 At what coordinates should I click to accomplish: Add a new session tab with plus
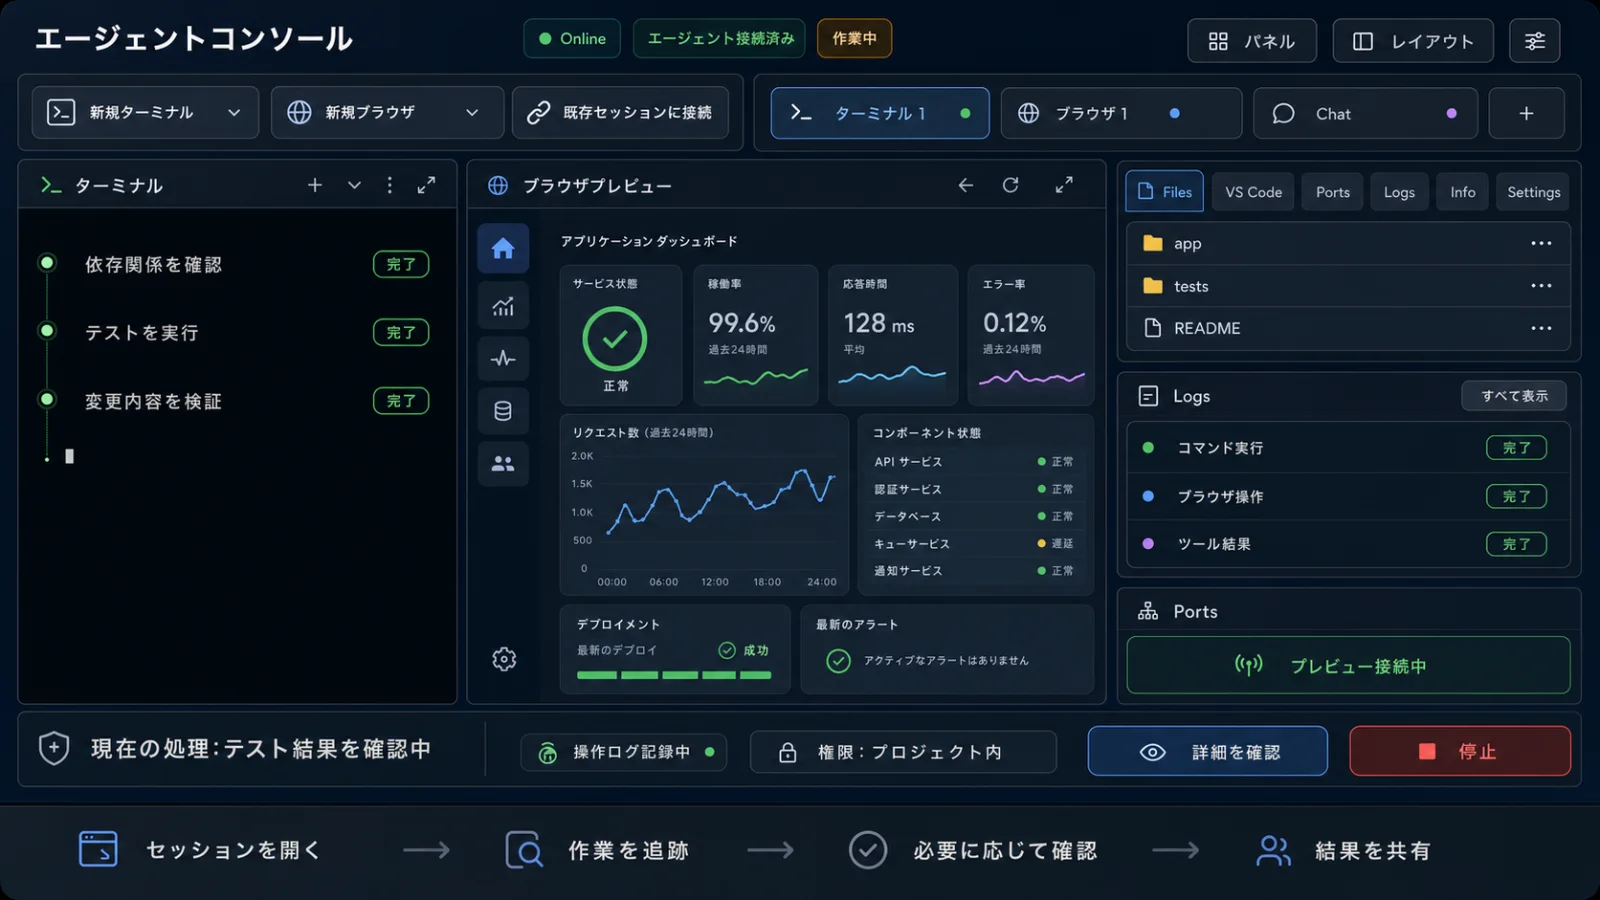(1526, 113)
